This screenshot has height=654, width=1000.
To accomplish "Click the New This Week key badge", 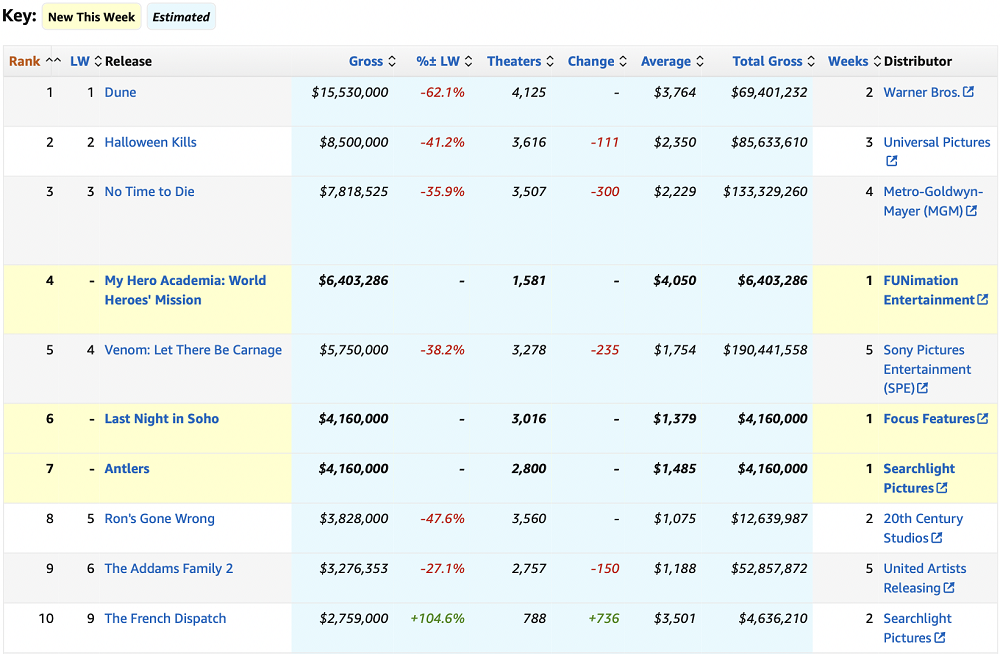I will (91, 16).
